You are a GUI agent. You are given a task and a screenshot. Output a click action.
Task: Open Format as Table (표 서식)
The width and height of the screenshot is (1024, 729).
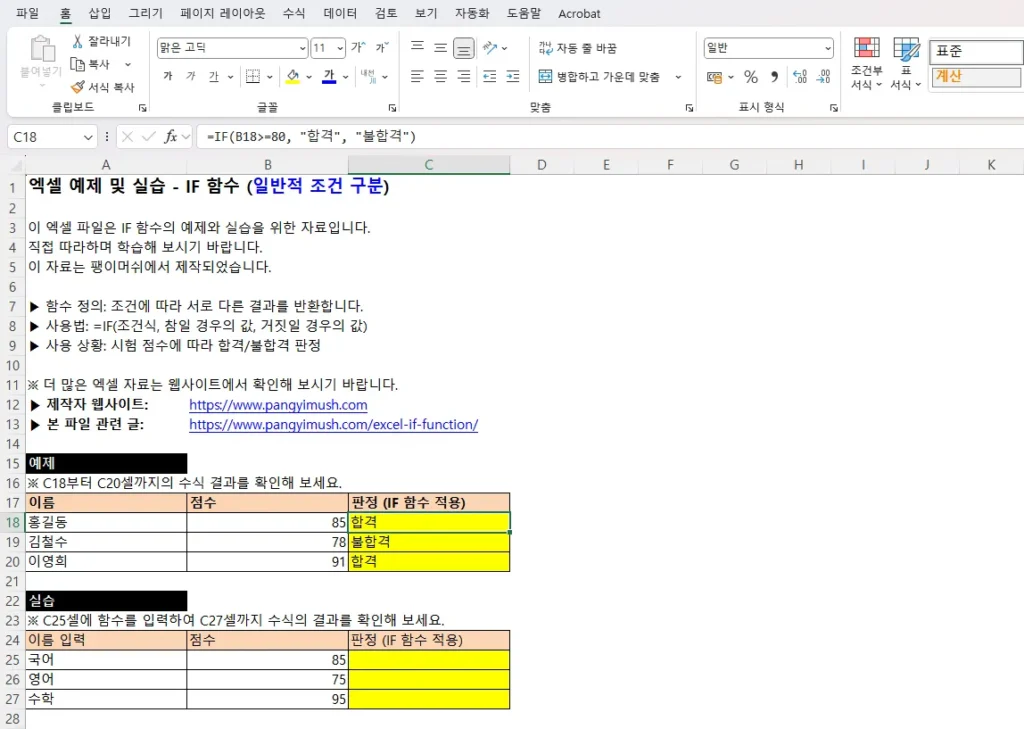pyautogui.click(x=906, y=63)
